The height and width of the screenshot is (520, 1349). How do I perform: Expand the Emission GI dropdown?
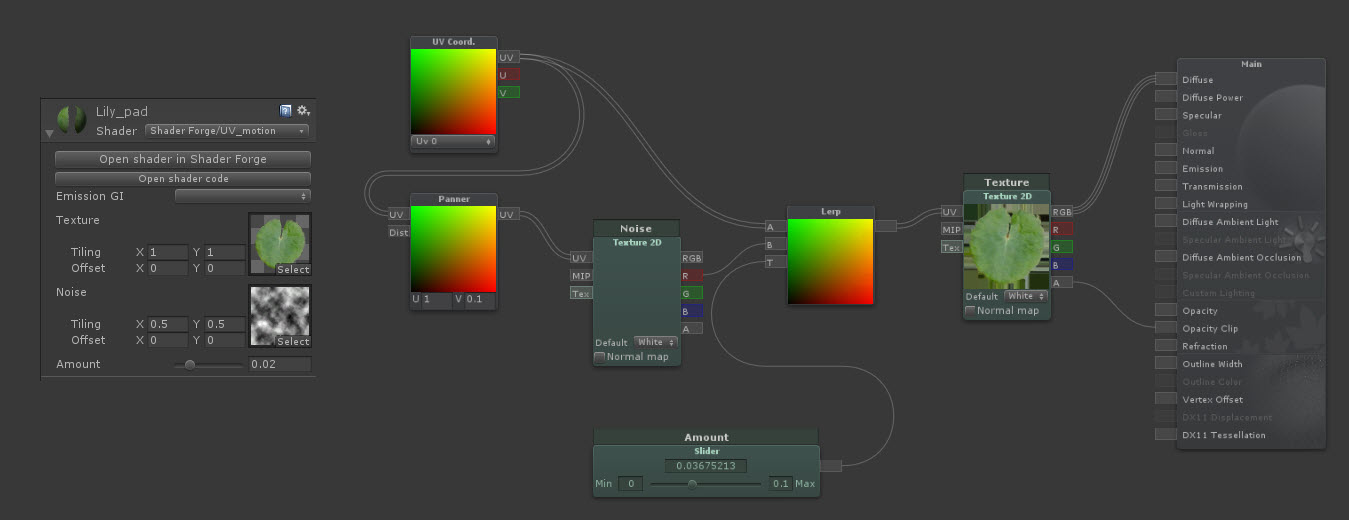[x=243, y=196]
